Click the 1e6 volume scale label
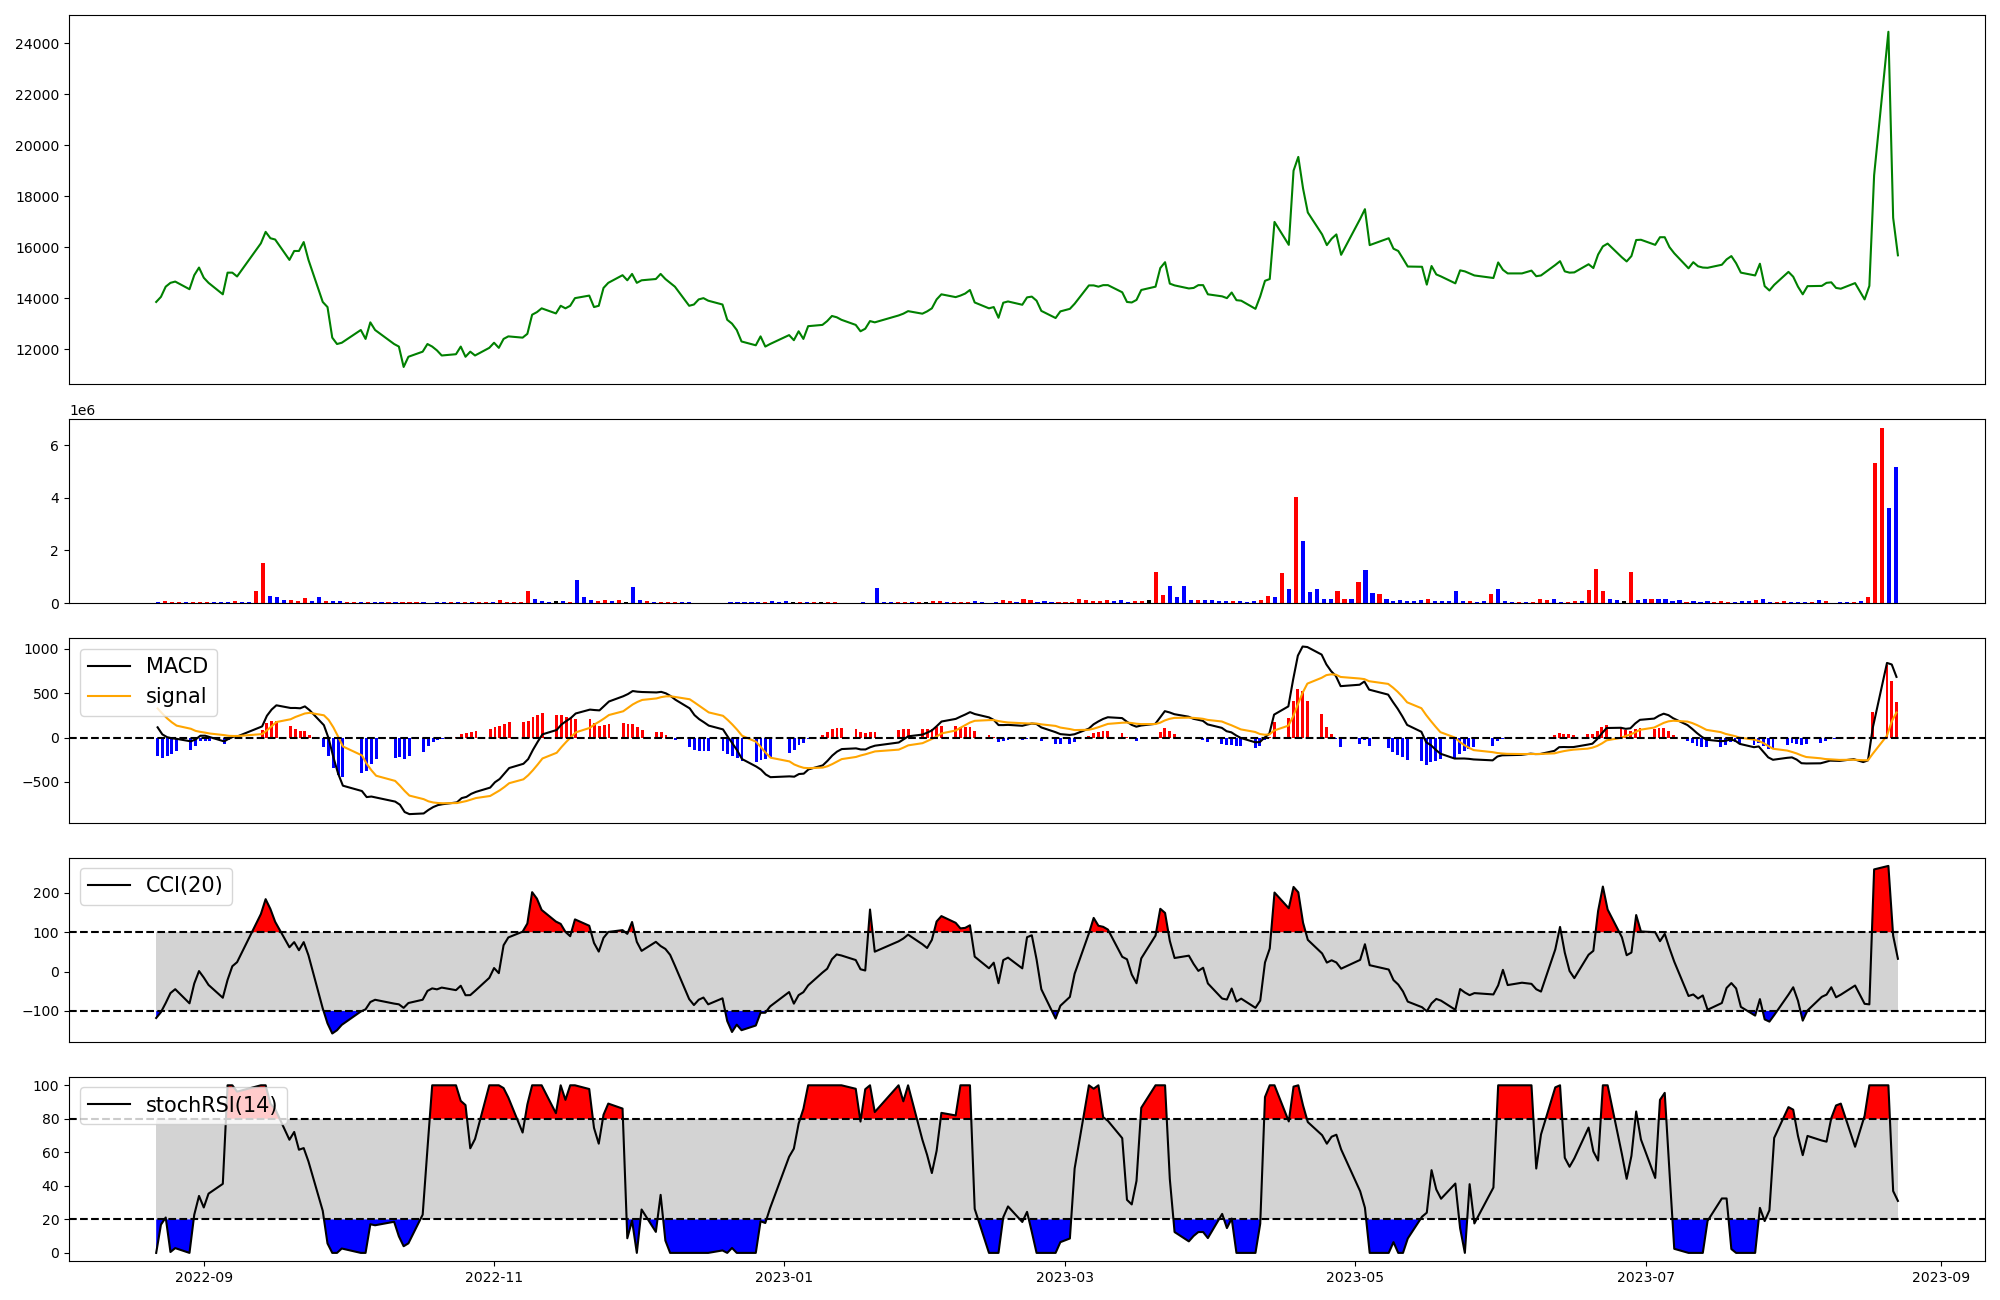The width and height of the screenshot is (2000, 1300). click(82, 411)
